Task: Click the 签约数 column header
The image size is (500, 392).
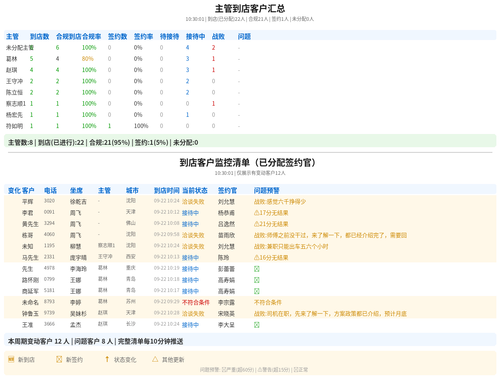Action: point(117,36)
